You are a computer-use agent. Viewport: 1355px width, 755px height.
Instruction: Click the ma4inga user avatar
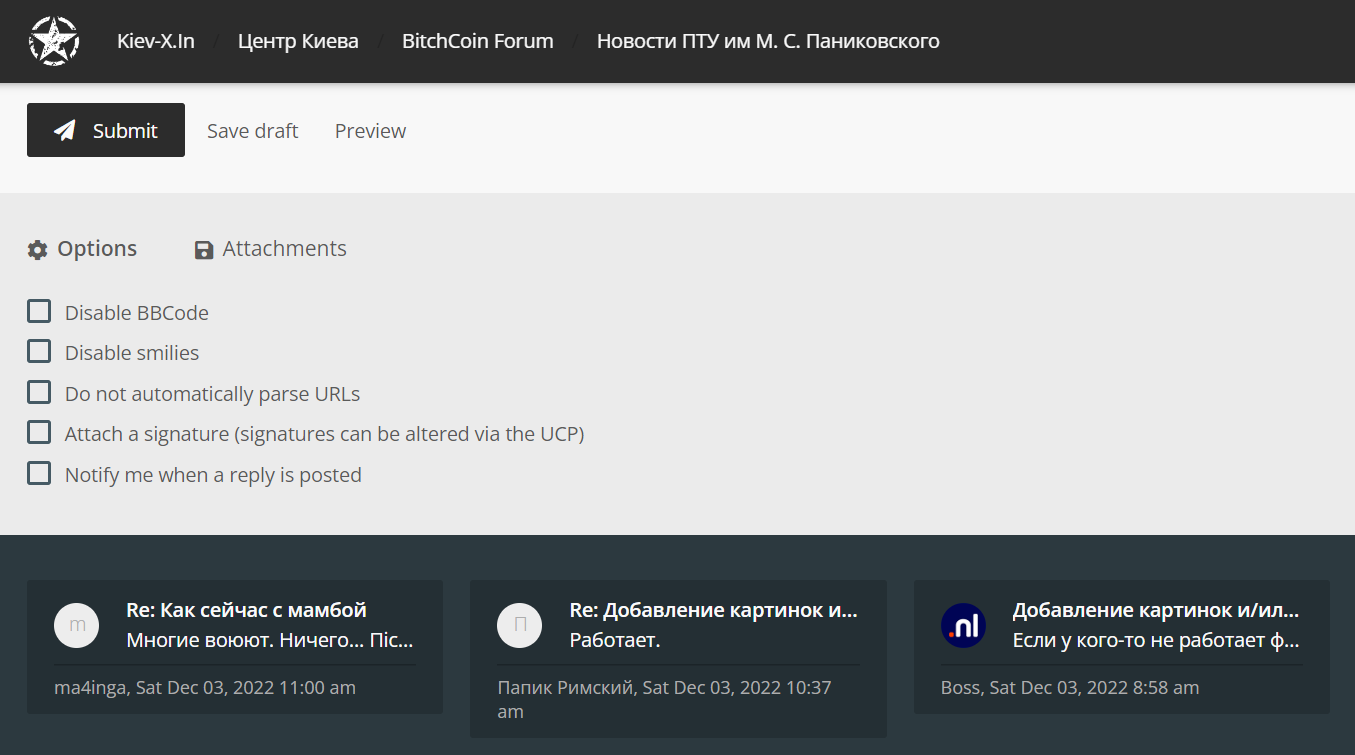[76, 626]
